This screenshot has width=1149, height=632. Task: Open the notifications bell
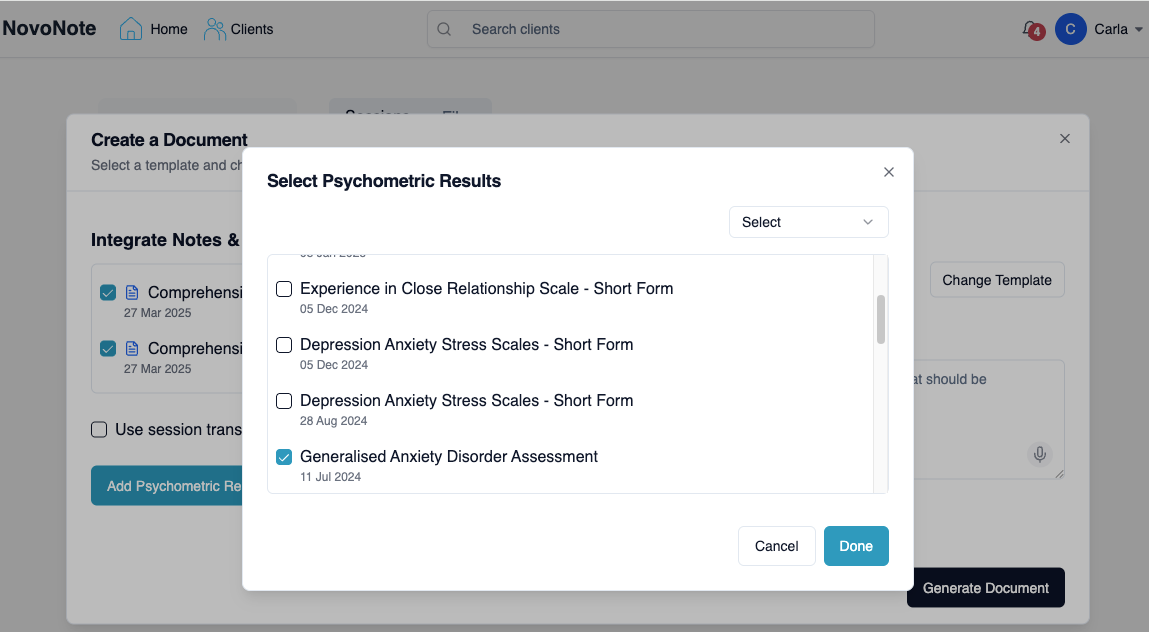coord(1030,29)
